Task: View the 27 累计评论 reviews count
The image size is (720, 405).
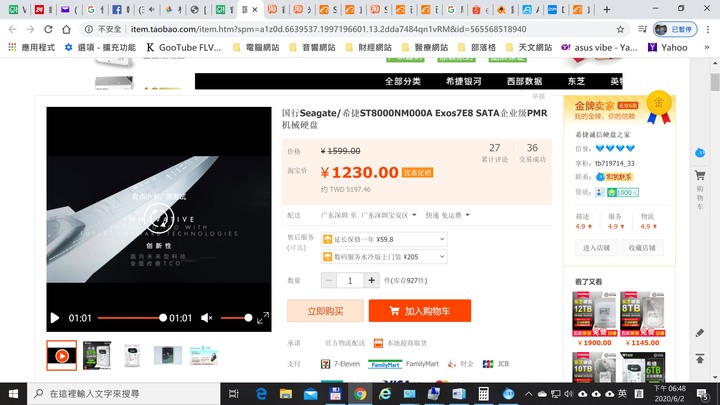Action: tap(495, 153)
